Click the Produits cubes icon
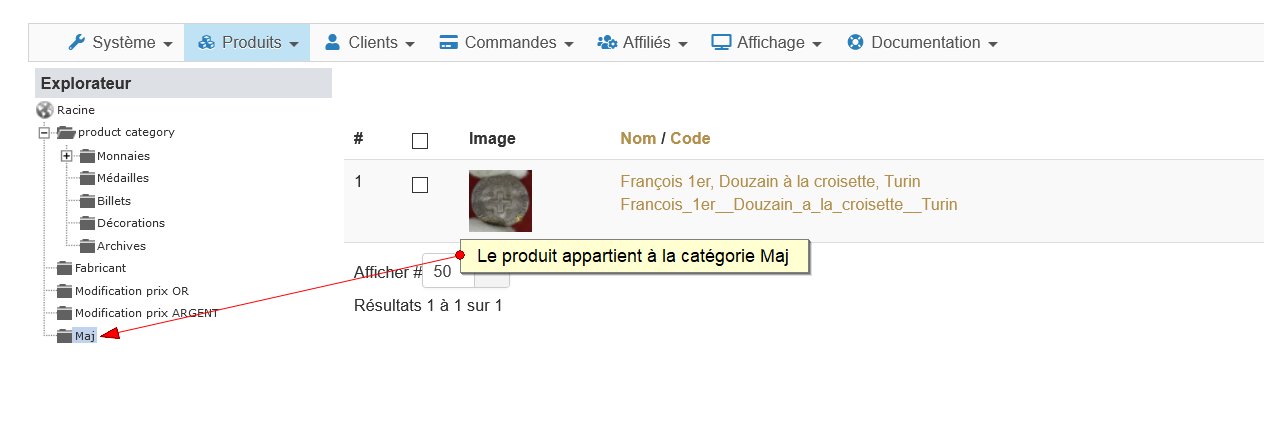The width and height of the screenshot is (1264, 440). point(207,43)
